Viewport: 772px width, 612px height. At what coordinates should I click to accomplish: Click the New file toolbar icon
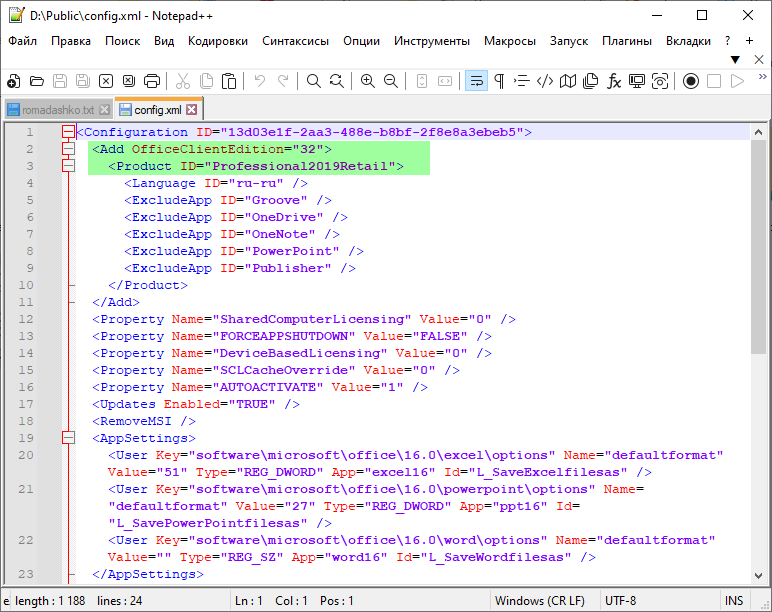[14, 81]
